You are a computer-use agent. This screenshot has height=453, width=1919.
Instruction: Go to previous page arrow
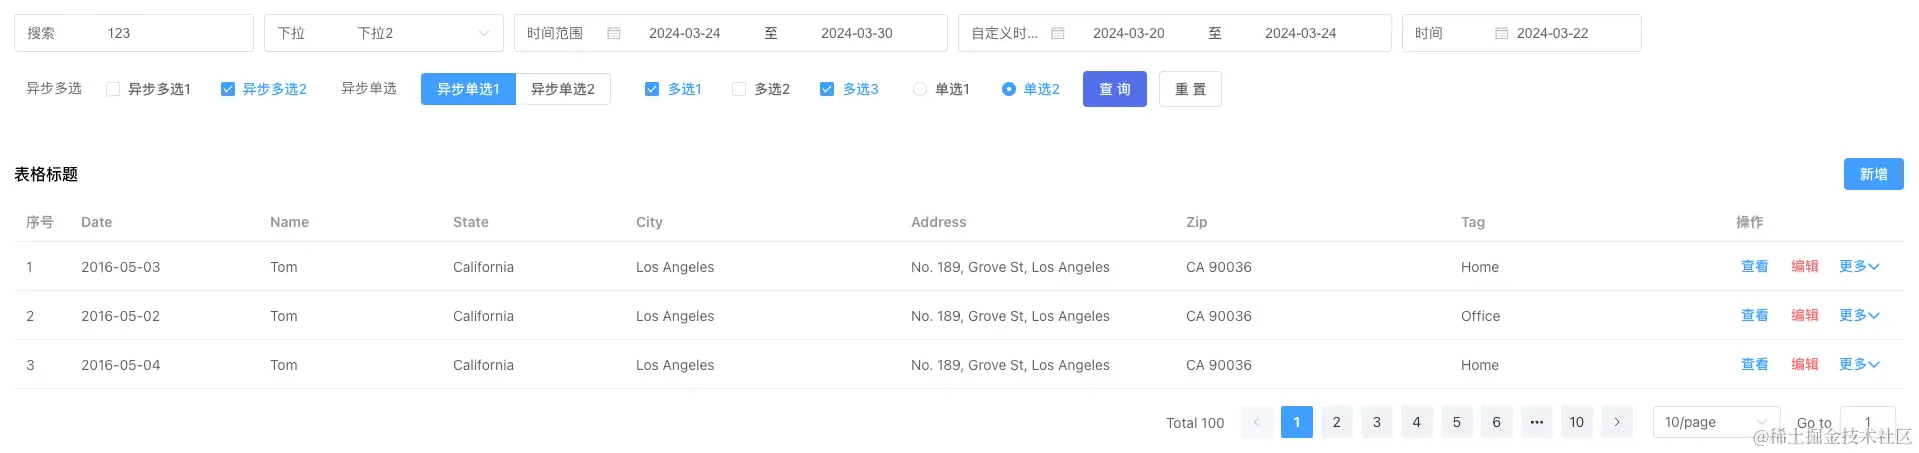click(1257, 422)
